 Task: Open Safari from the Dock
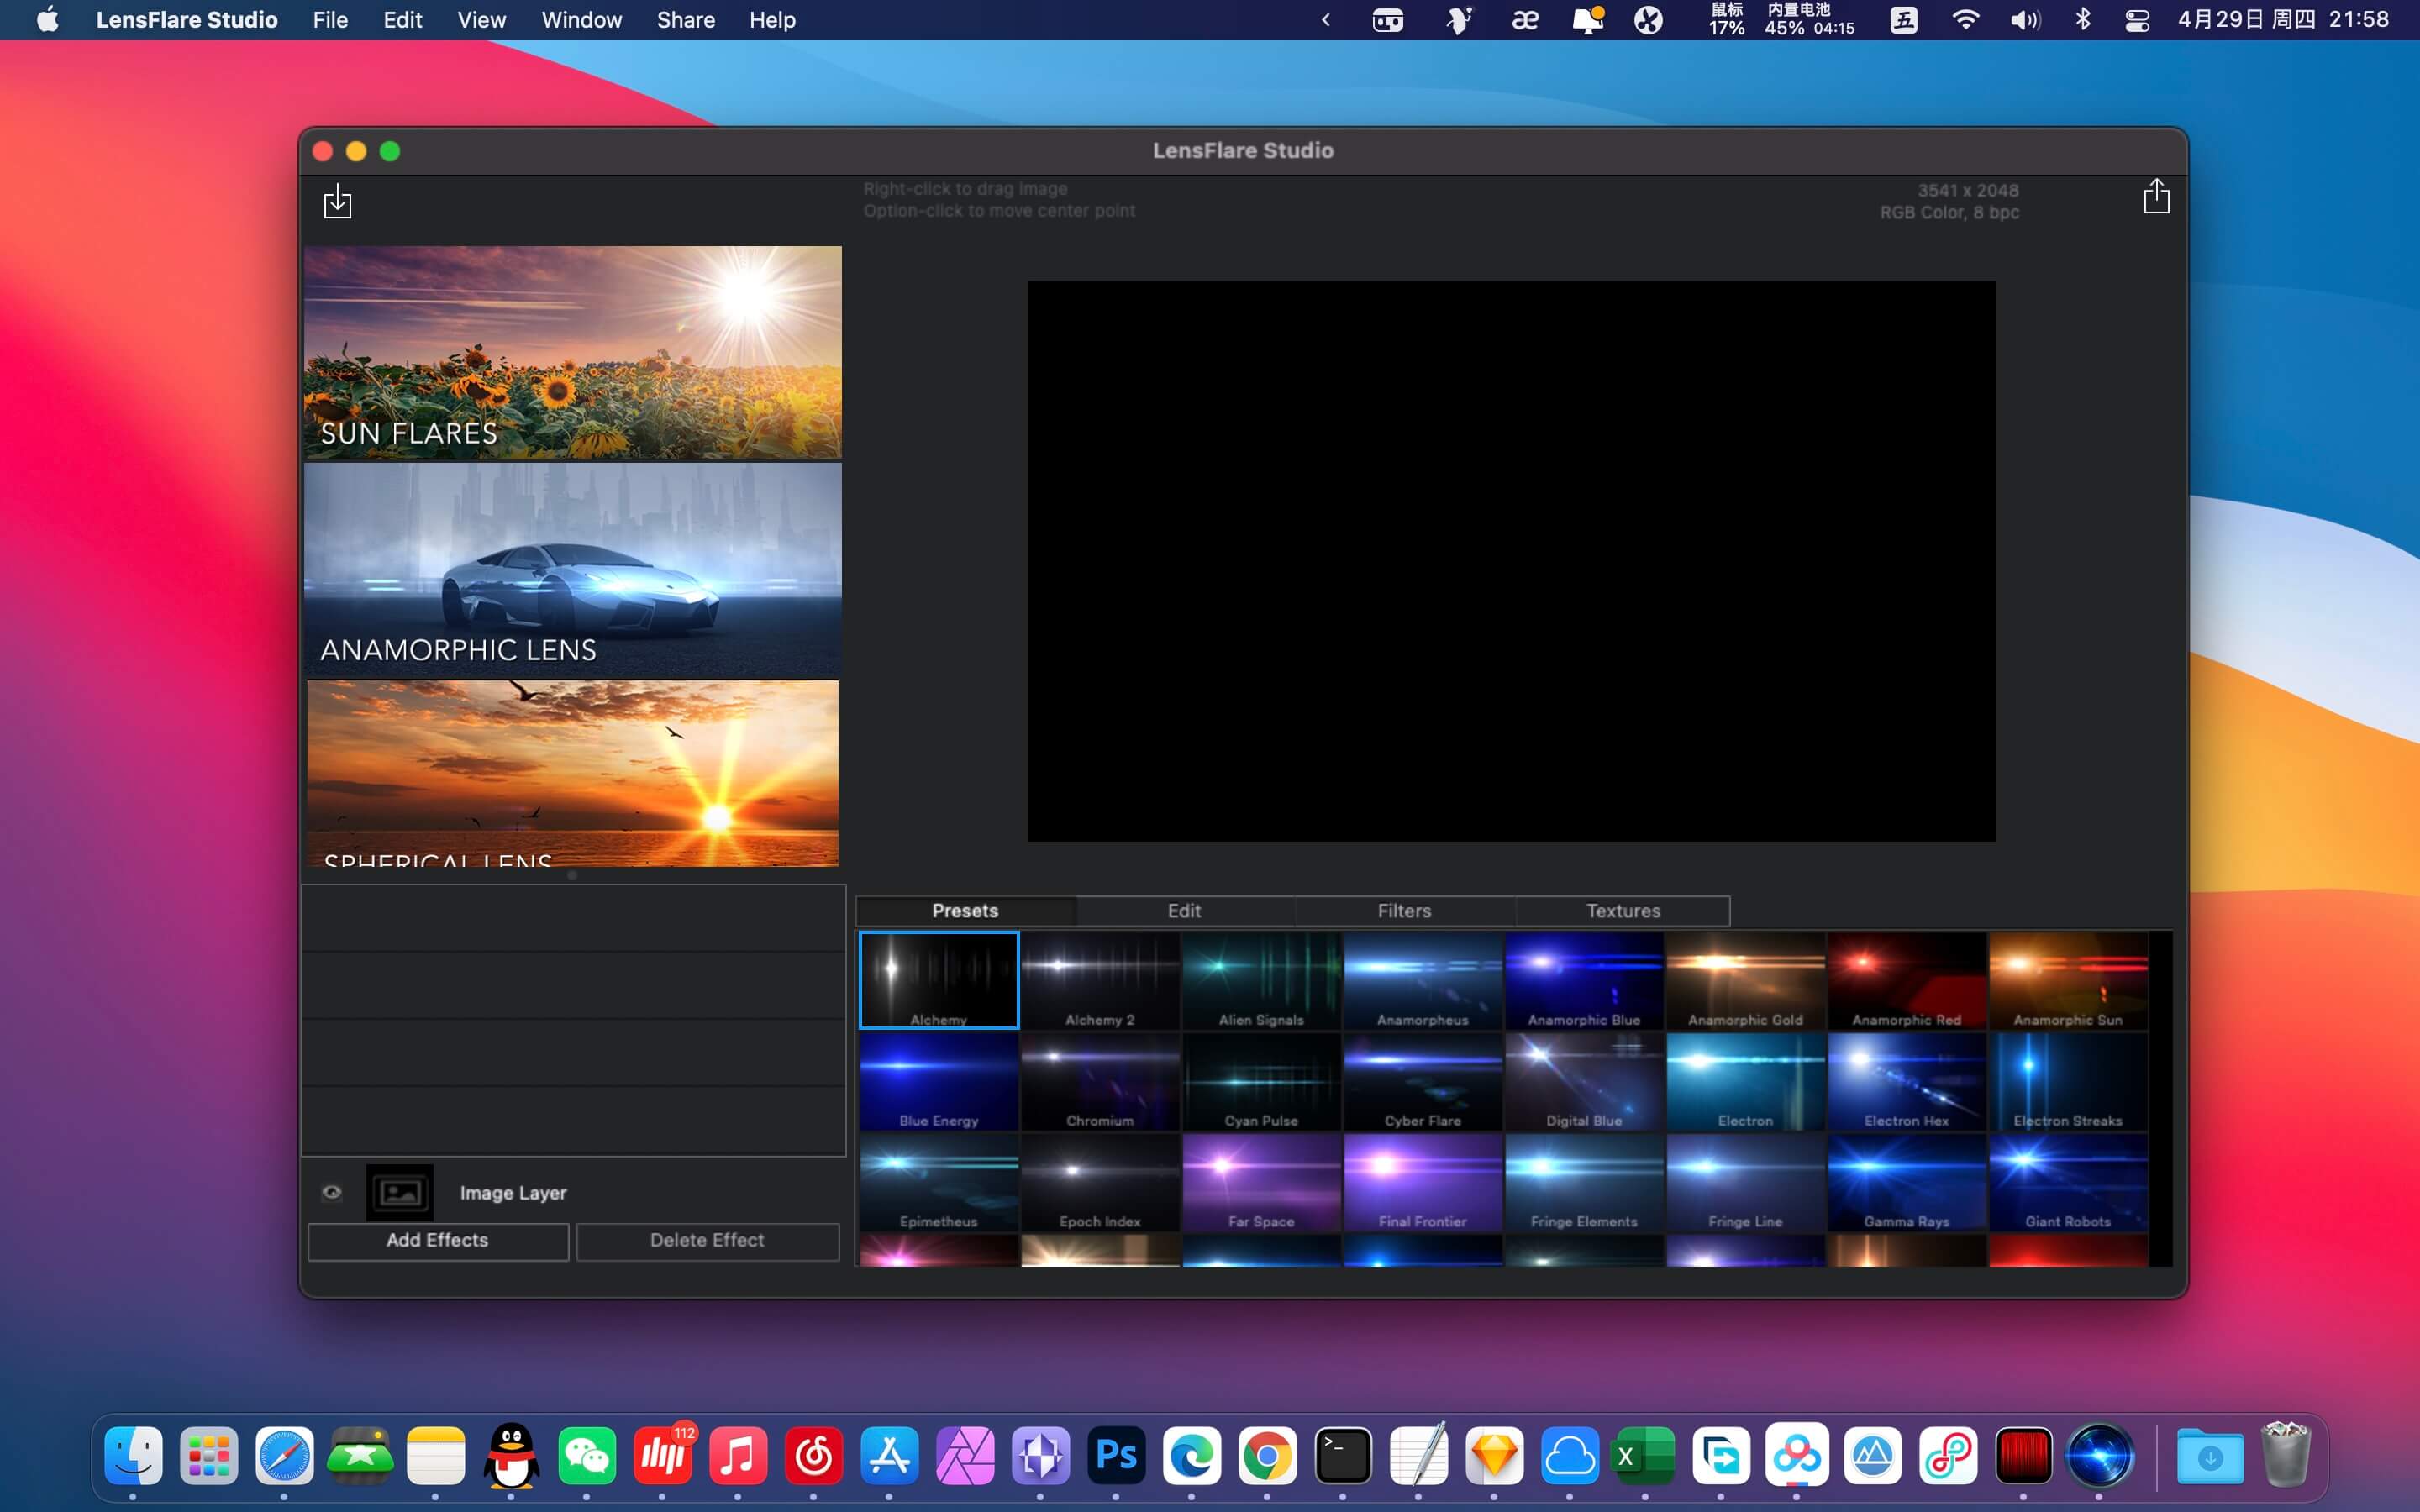(x=284, y=1456)
